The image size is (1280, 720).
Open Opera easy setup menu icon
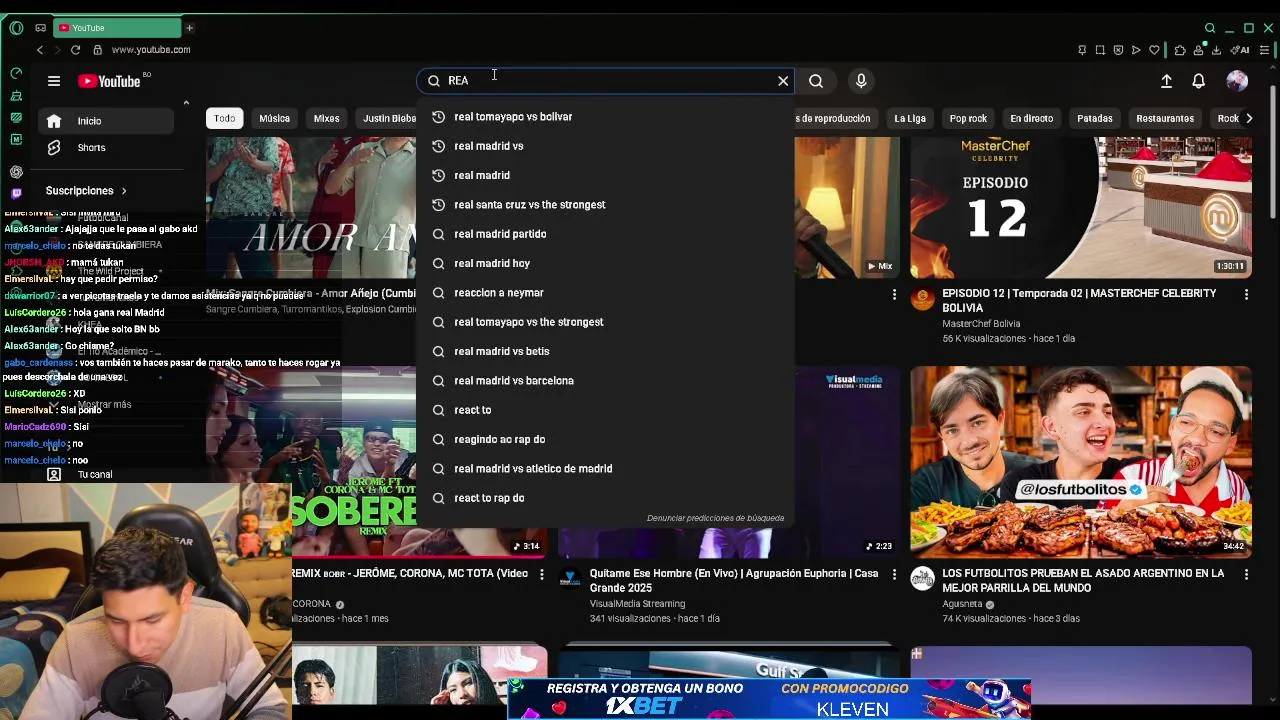click(x=1266, y=50)
